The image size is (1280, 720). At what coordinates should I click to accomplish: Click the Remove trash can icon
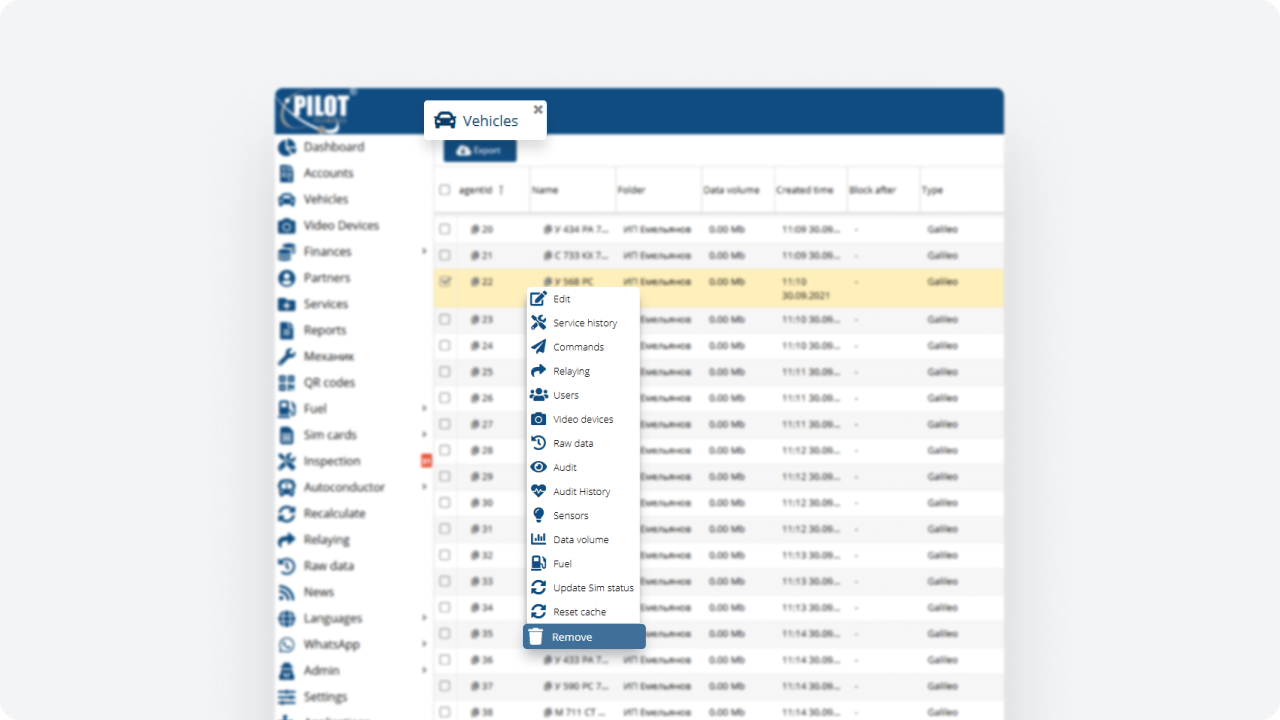(536, 637)
